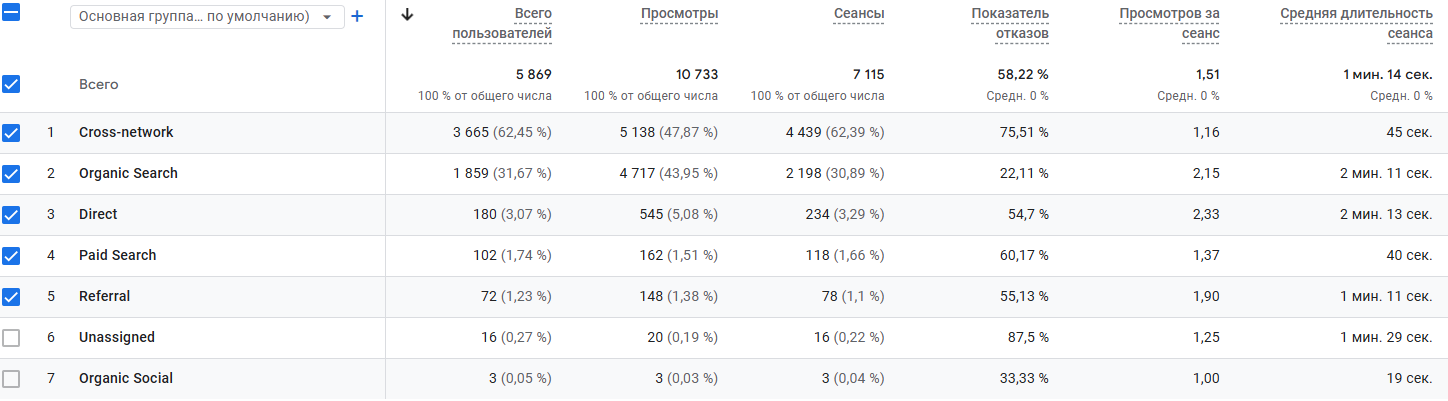1448x401 pixels.
Task: Sort by Показатель отказов column header
Action: 1010,24
